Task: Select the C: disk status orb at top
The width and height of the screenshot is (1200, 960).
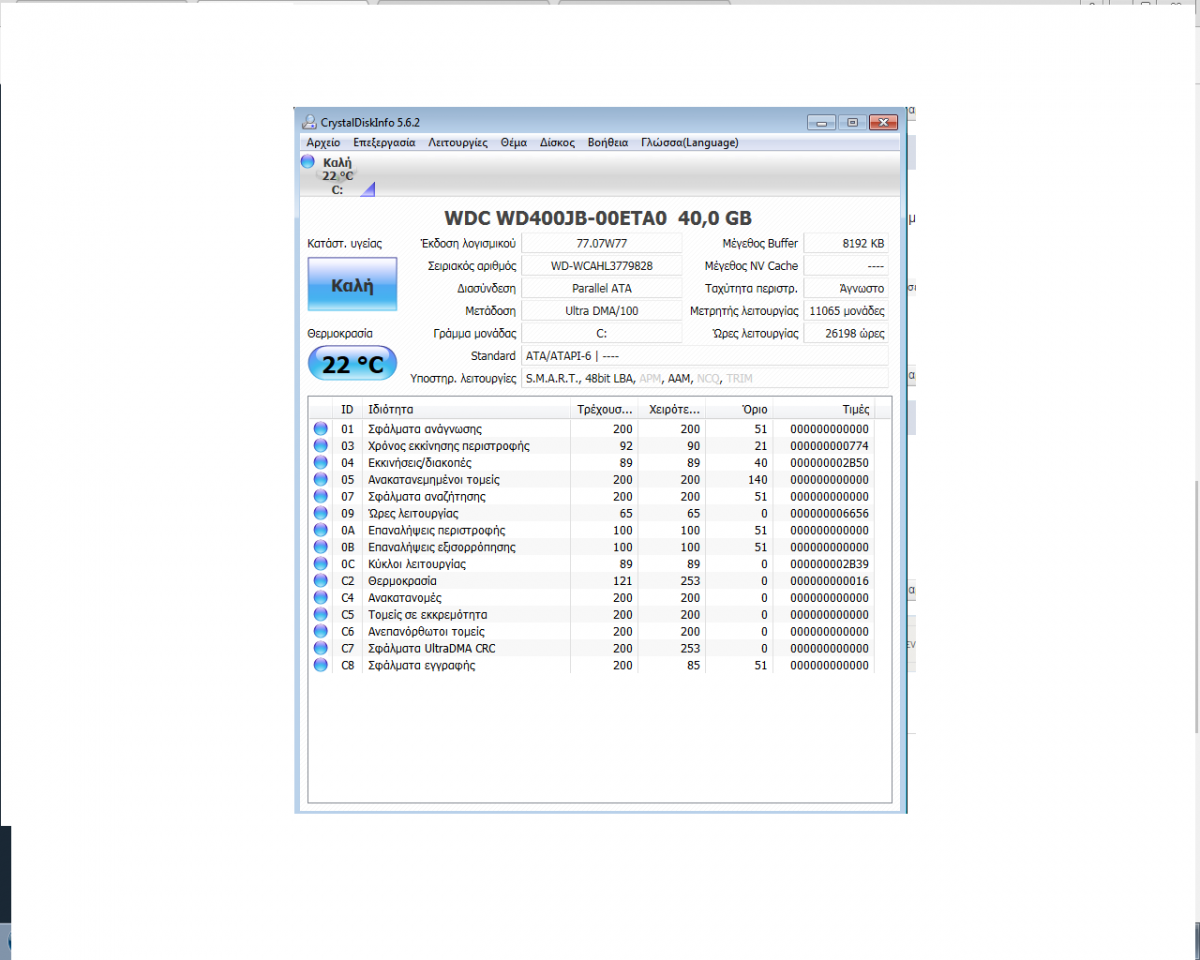Action: click(308, 162)
